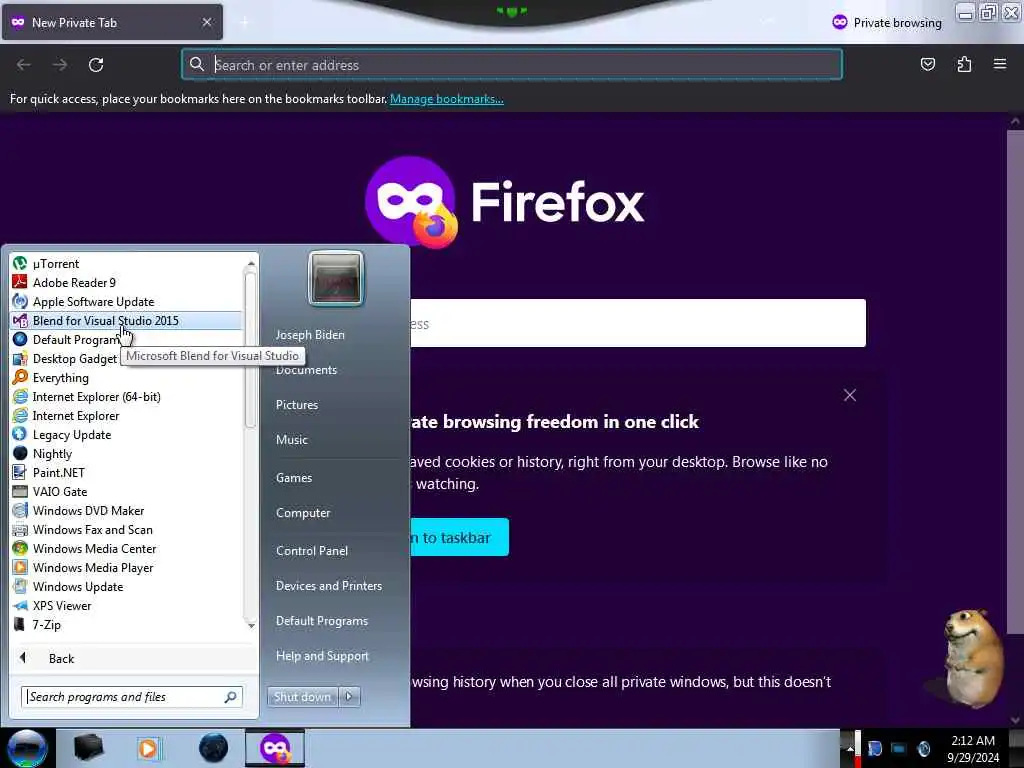Launch Blend for Visual Studio 2015

pos(126,321)
